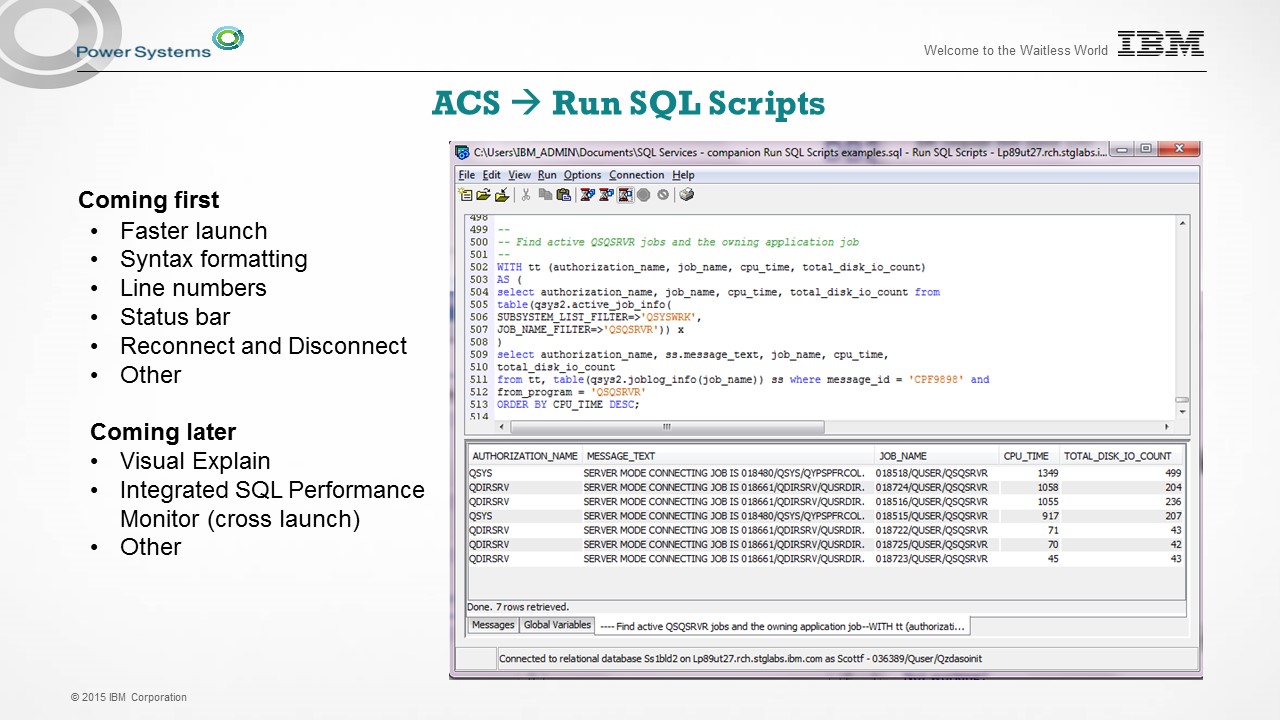
Task: Click the 'Connected to relational database' status bar text
Action: 740,659
